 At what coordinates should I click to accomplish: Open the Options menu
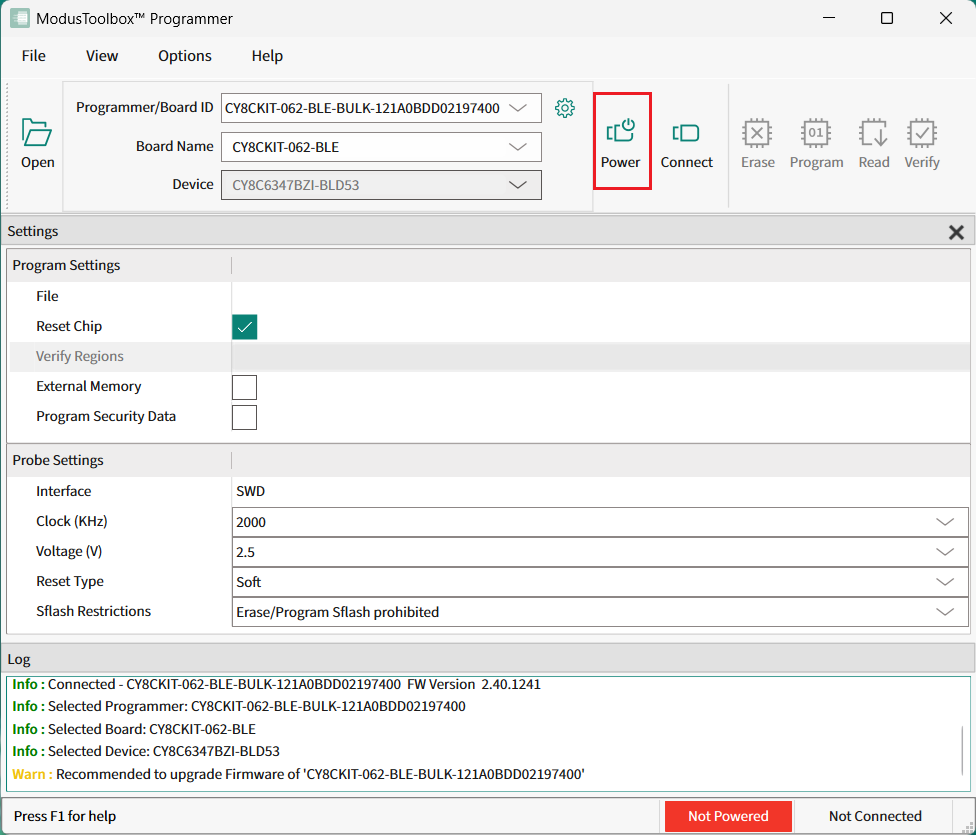(184, 56)
